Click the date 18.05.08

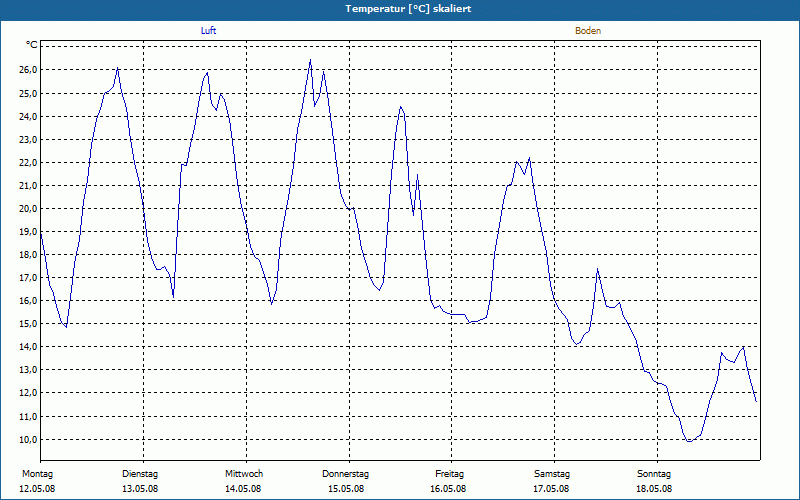[x=654, y=489]
